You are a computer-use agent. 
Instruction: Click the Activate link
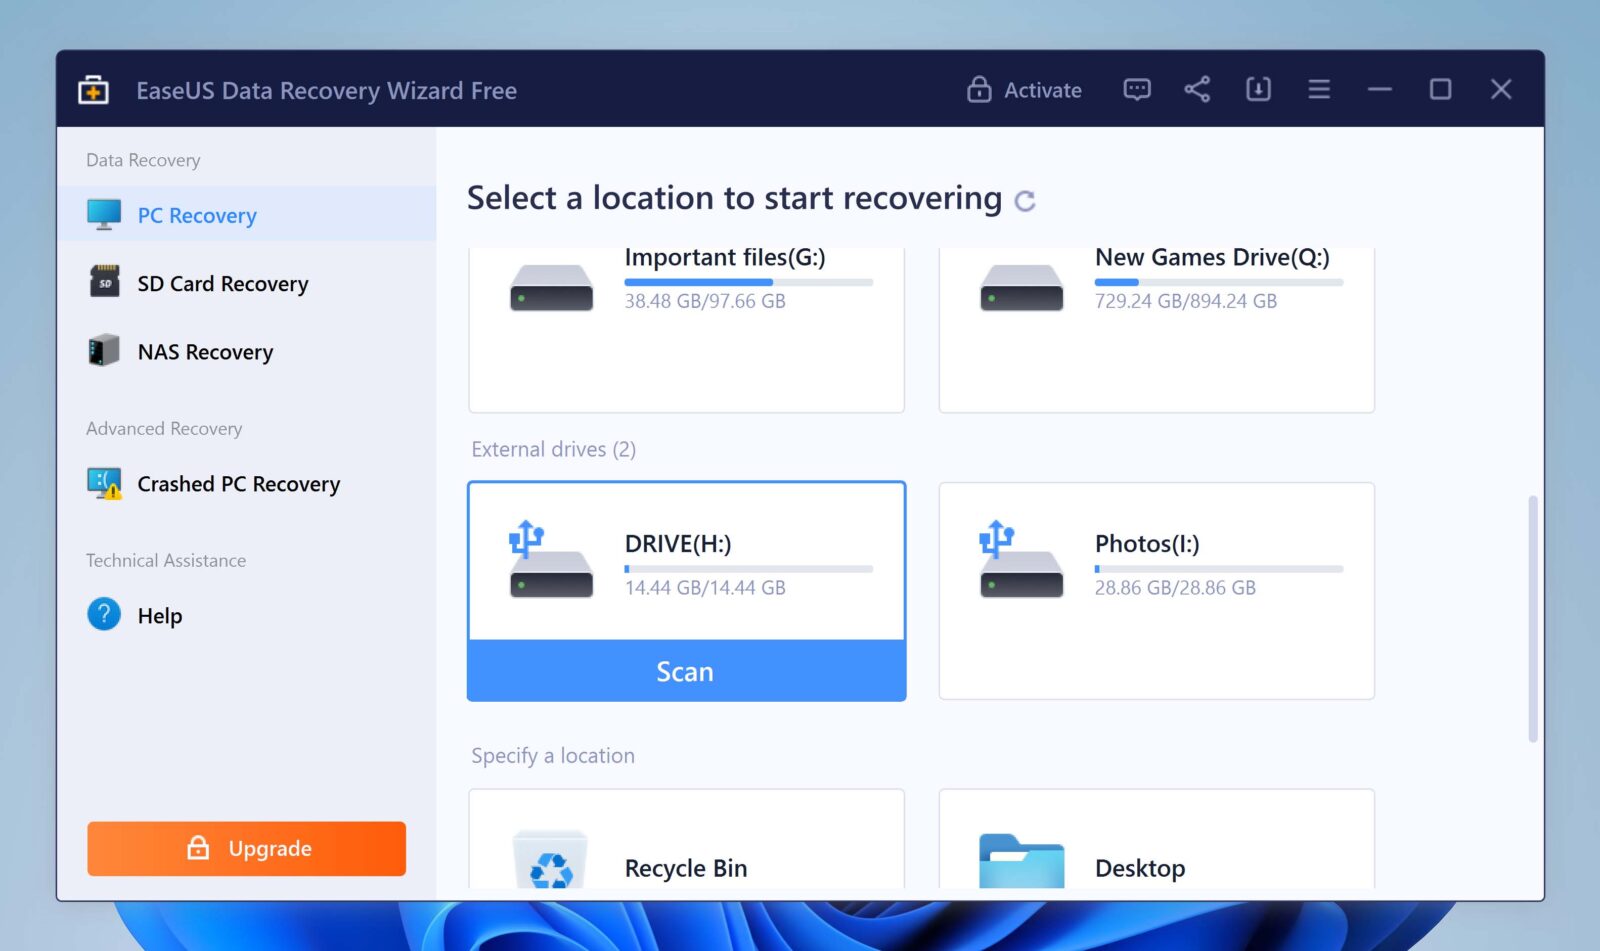point(1042,89)
